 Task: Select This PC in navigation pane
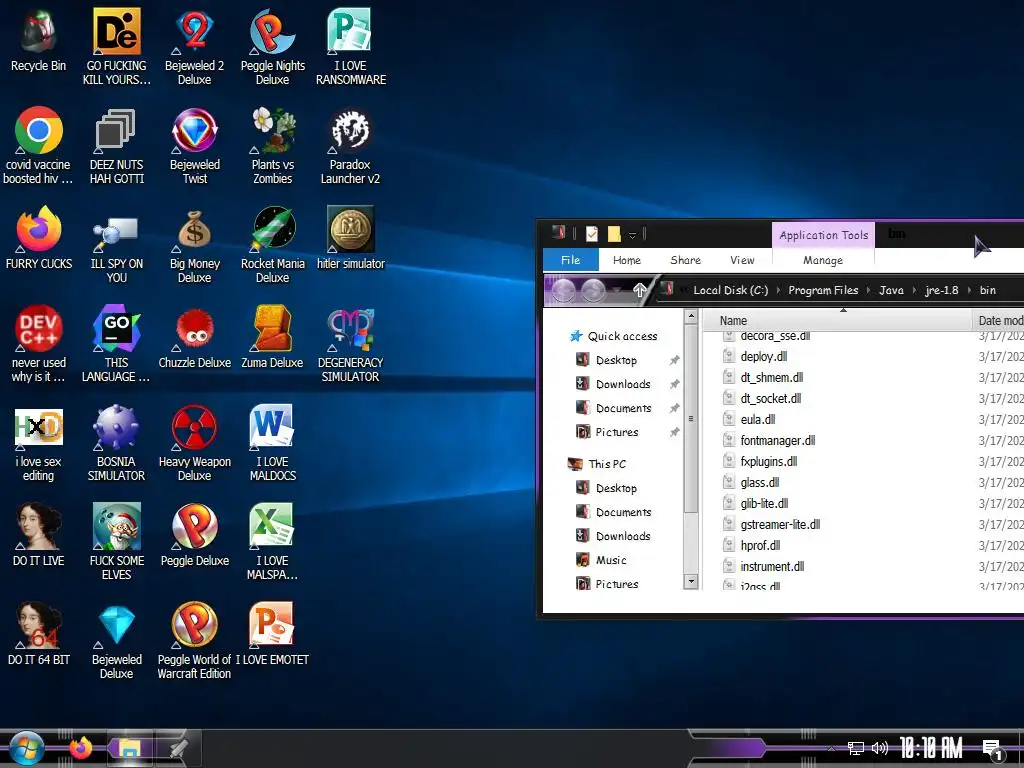[x=598, y=464]
